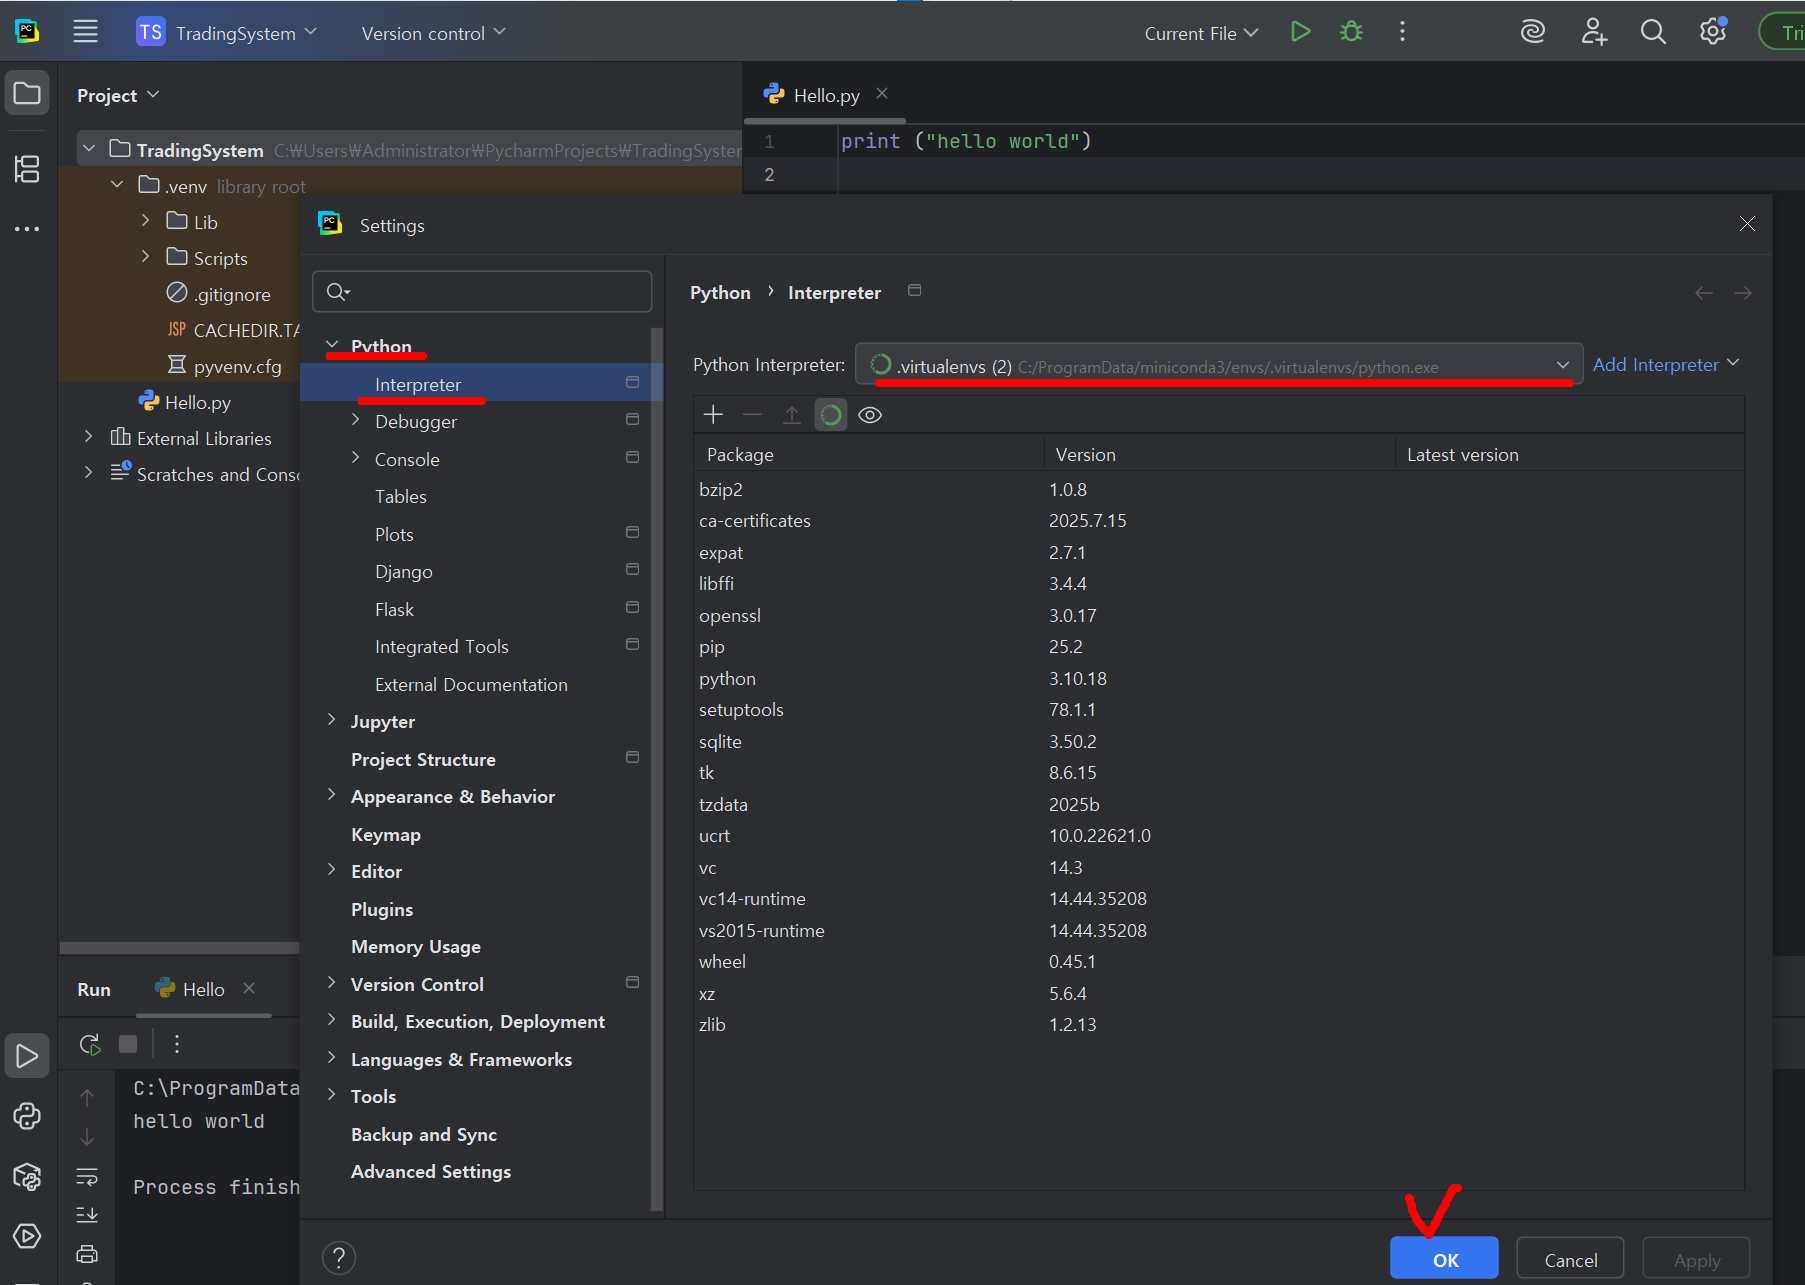Open the TradingSystem project dropdown
The height and width of the screenshot is (1285, 1805).
pos(228,32)
